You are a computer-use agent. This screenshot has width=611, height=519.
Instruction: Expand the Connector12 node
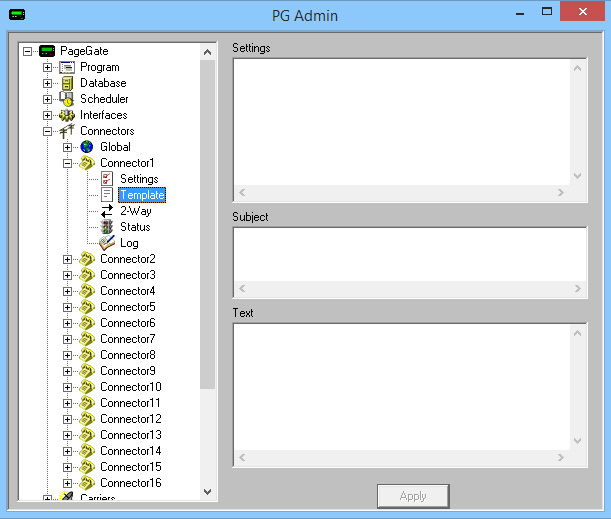(x=67, y=419)
